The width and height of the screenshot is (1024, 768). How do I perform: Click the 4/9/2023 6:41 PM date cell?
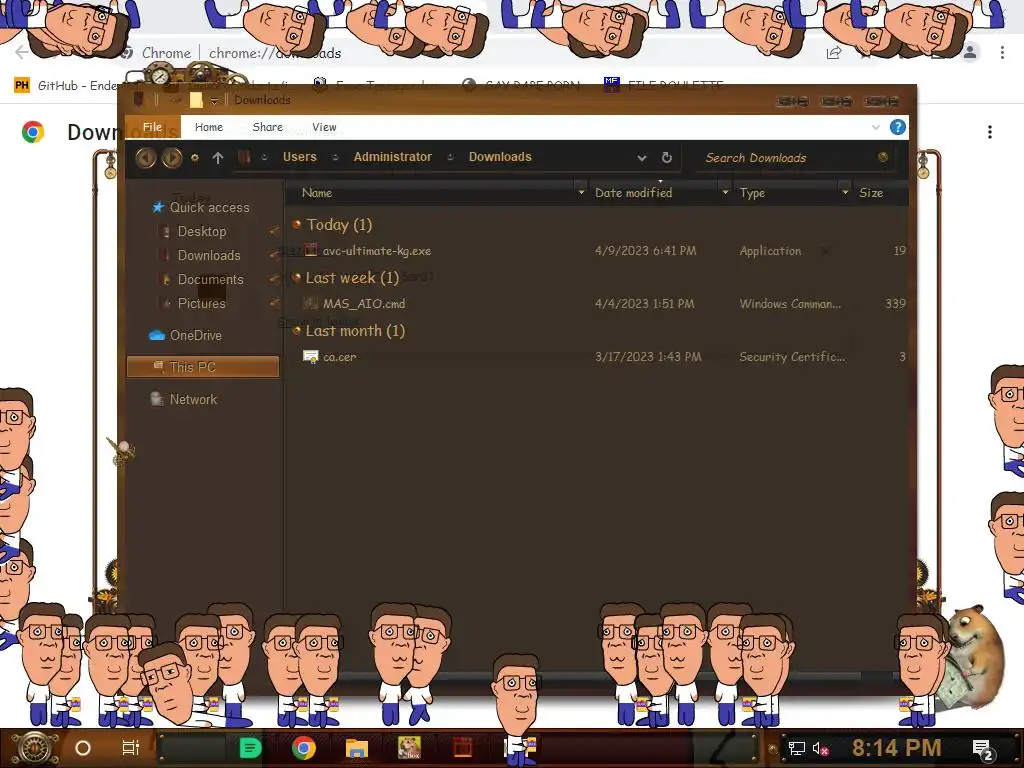645,251
